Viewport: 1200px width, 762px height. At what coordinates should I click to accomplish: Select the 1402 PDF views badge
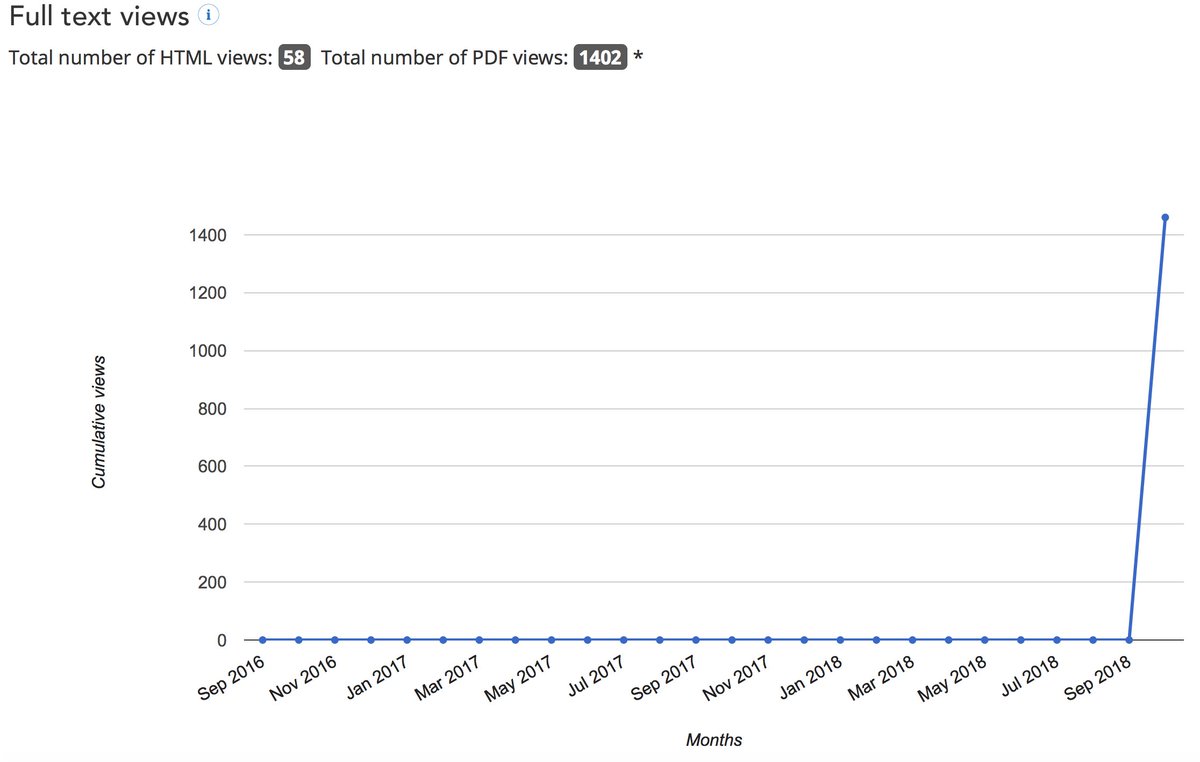click(600, 58)
